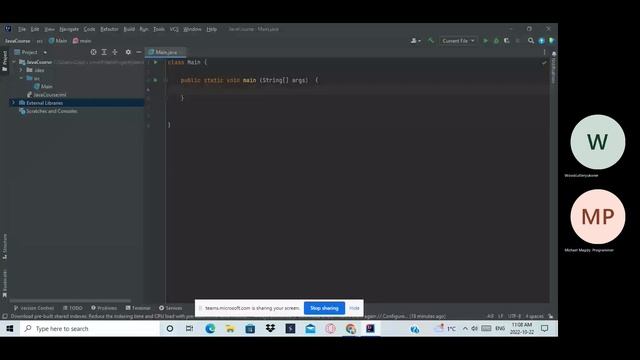Open the Problems tool window
This screenshot has width=640, height=360.
pyautogui.click(x=104, y=308)
